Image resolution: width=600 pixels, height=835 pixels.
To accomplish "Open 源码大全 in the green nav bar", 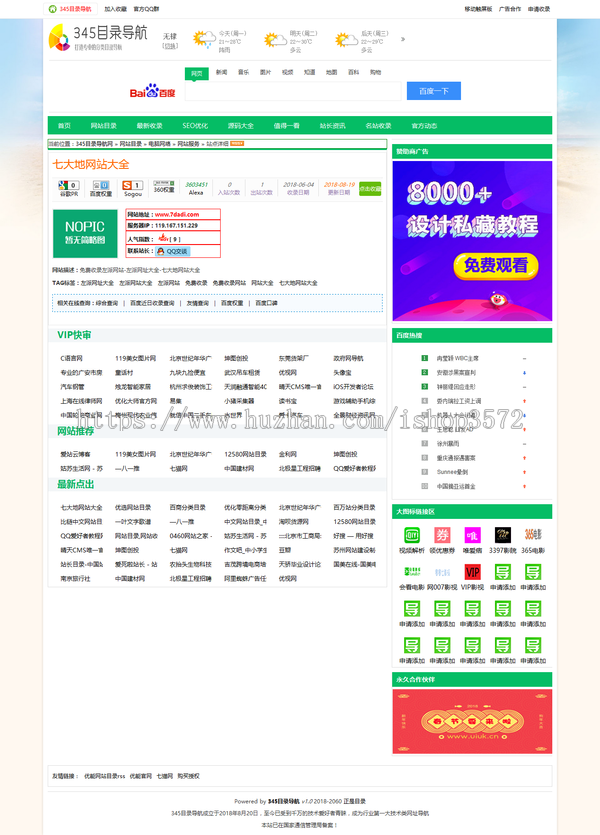I will point(241,126).
